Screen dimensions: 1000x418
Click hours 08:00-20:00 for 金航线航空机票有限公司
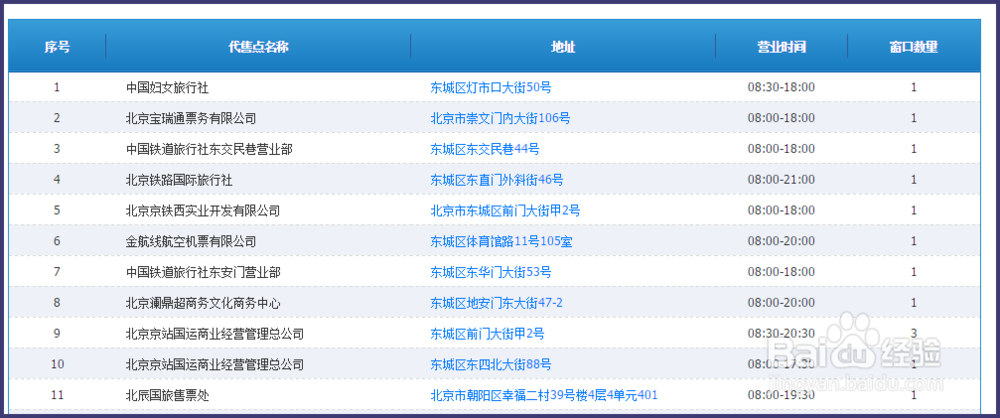point(781,241)
